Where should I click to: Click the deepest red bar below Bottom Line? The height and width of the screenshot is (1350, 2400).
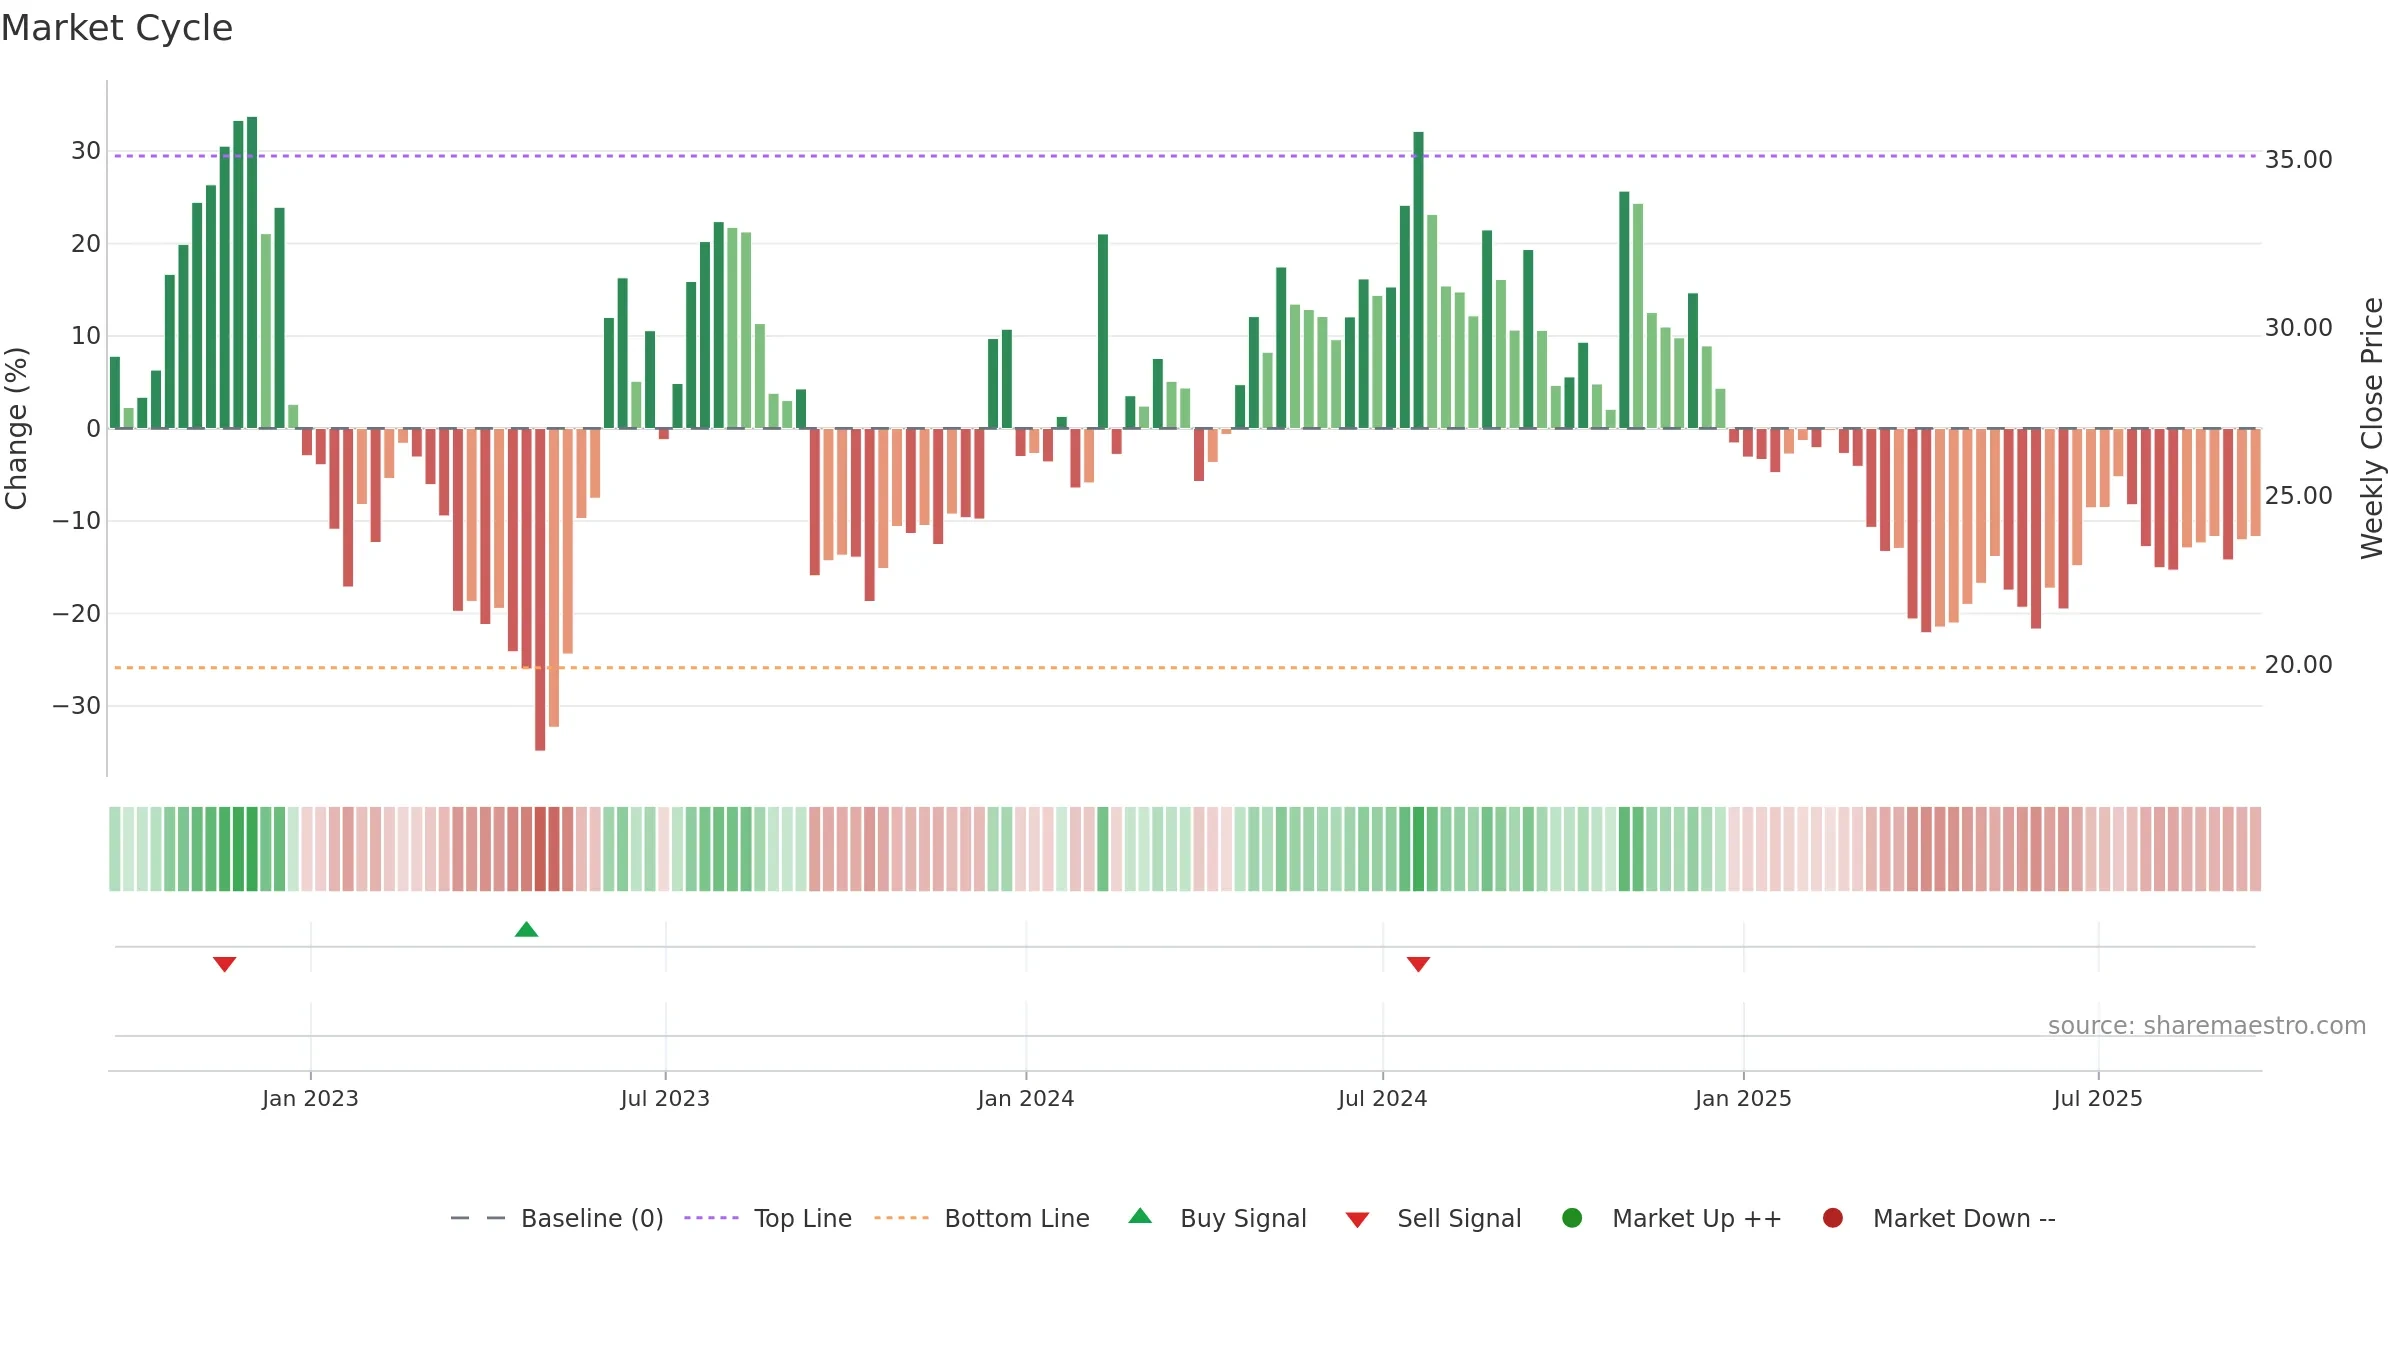coord(540,589)
